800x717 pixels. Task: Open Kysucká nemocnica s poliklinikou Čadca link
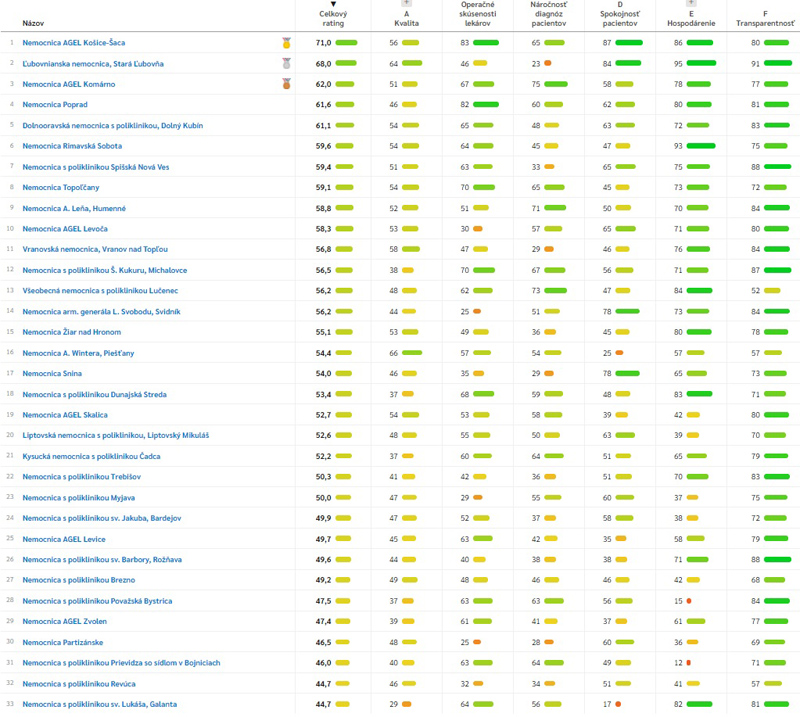point(91,456)
